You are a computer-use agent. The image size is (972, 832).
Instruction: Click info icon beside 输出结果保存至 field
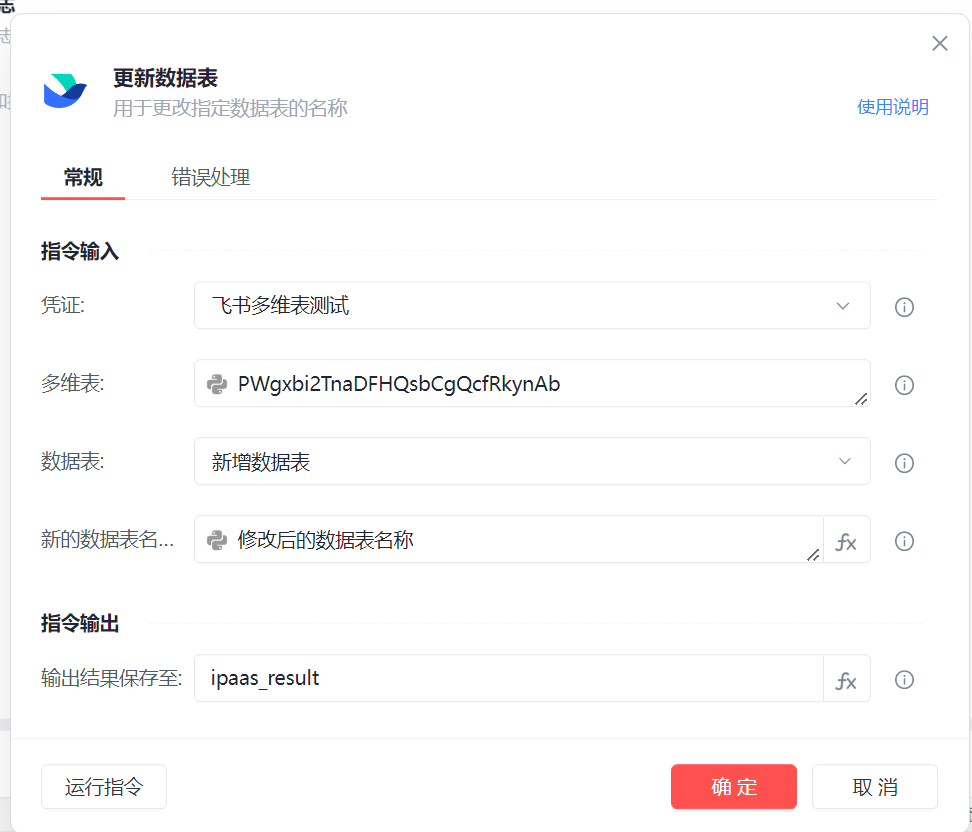pyautogui.click(x=904, y=680)
